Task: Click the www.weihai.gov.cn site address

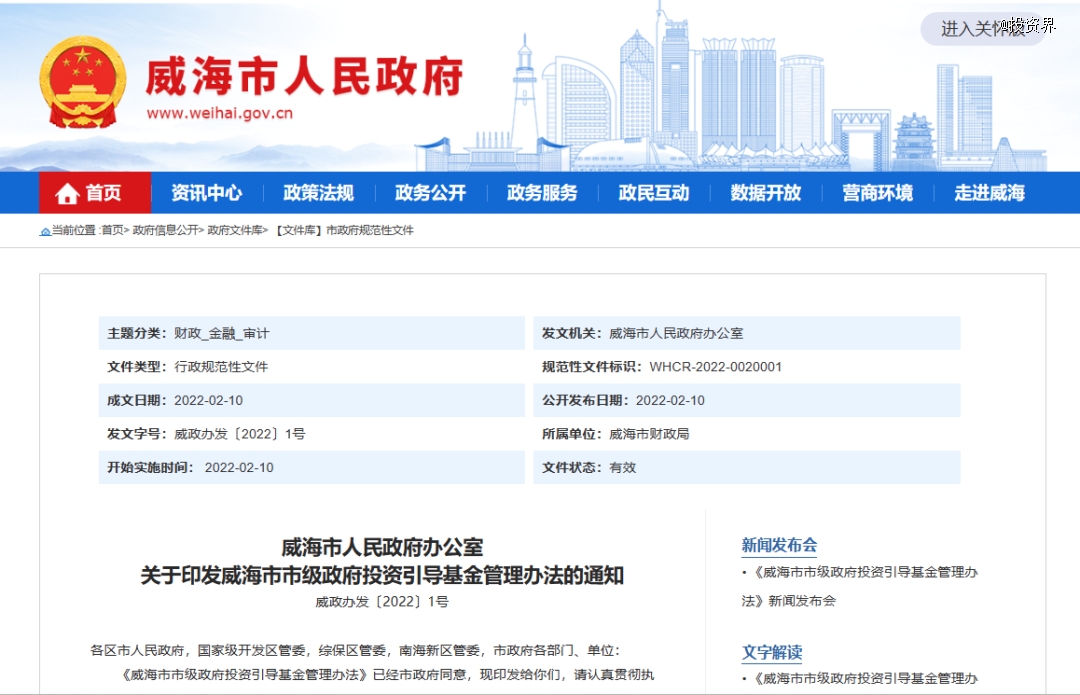Action: pos(219,113)
